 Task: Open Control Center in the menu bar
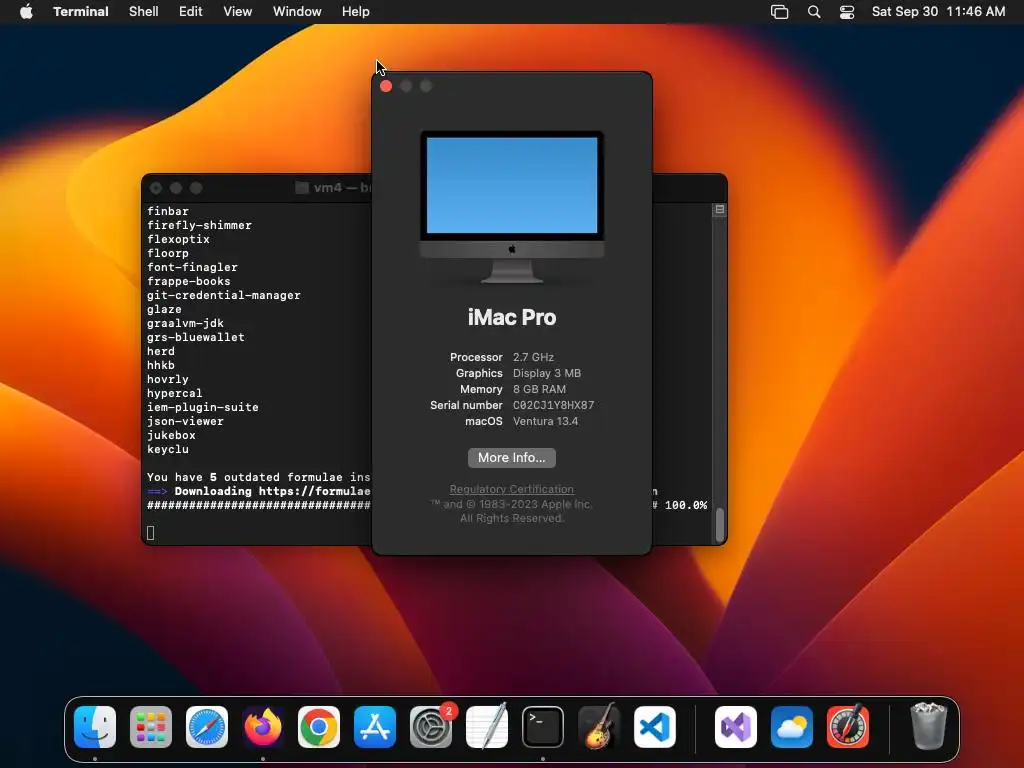(x=847, y=12)
